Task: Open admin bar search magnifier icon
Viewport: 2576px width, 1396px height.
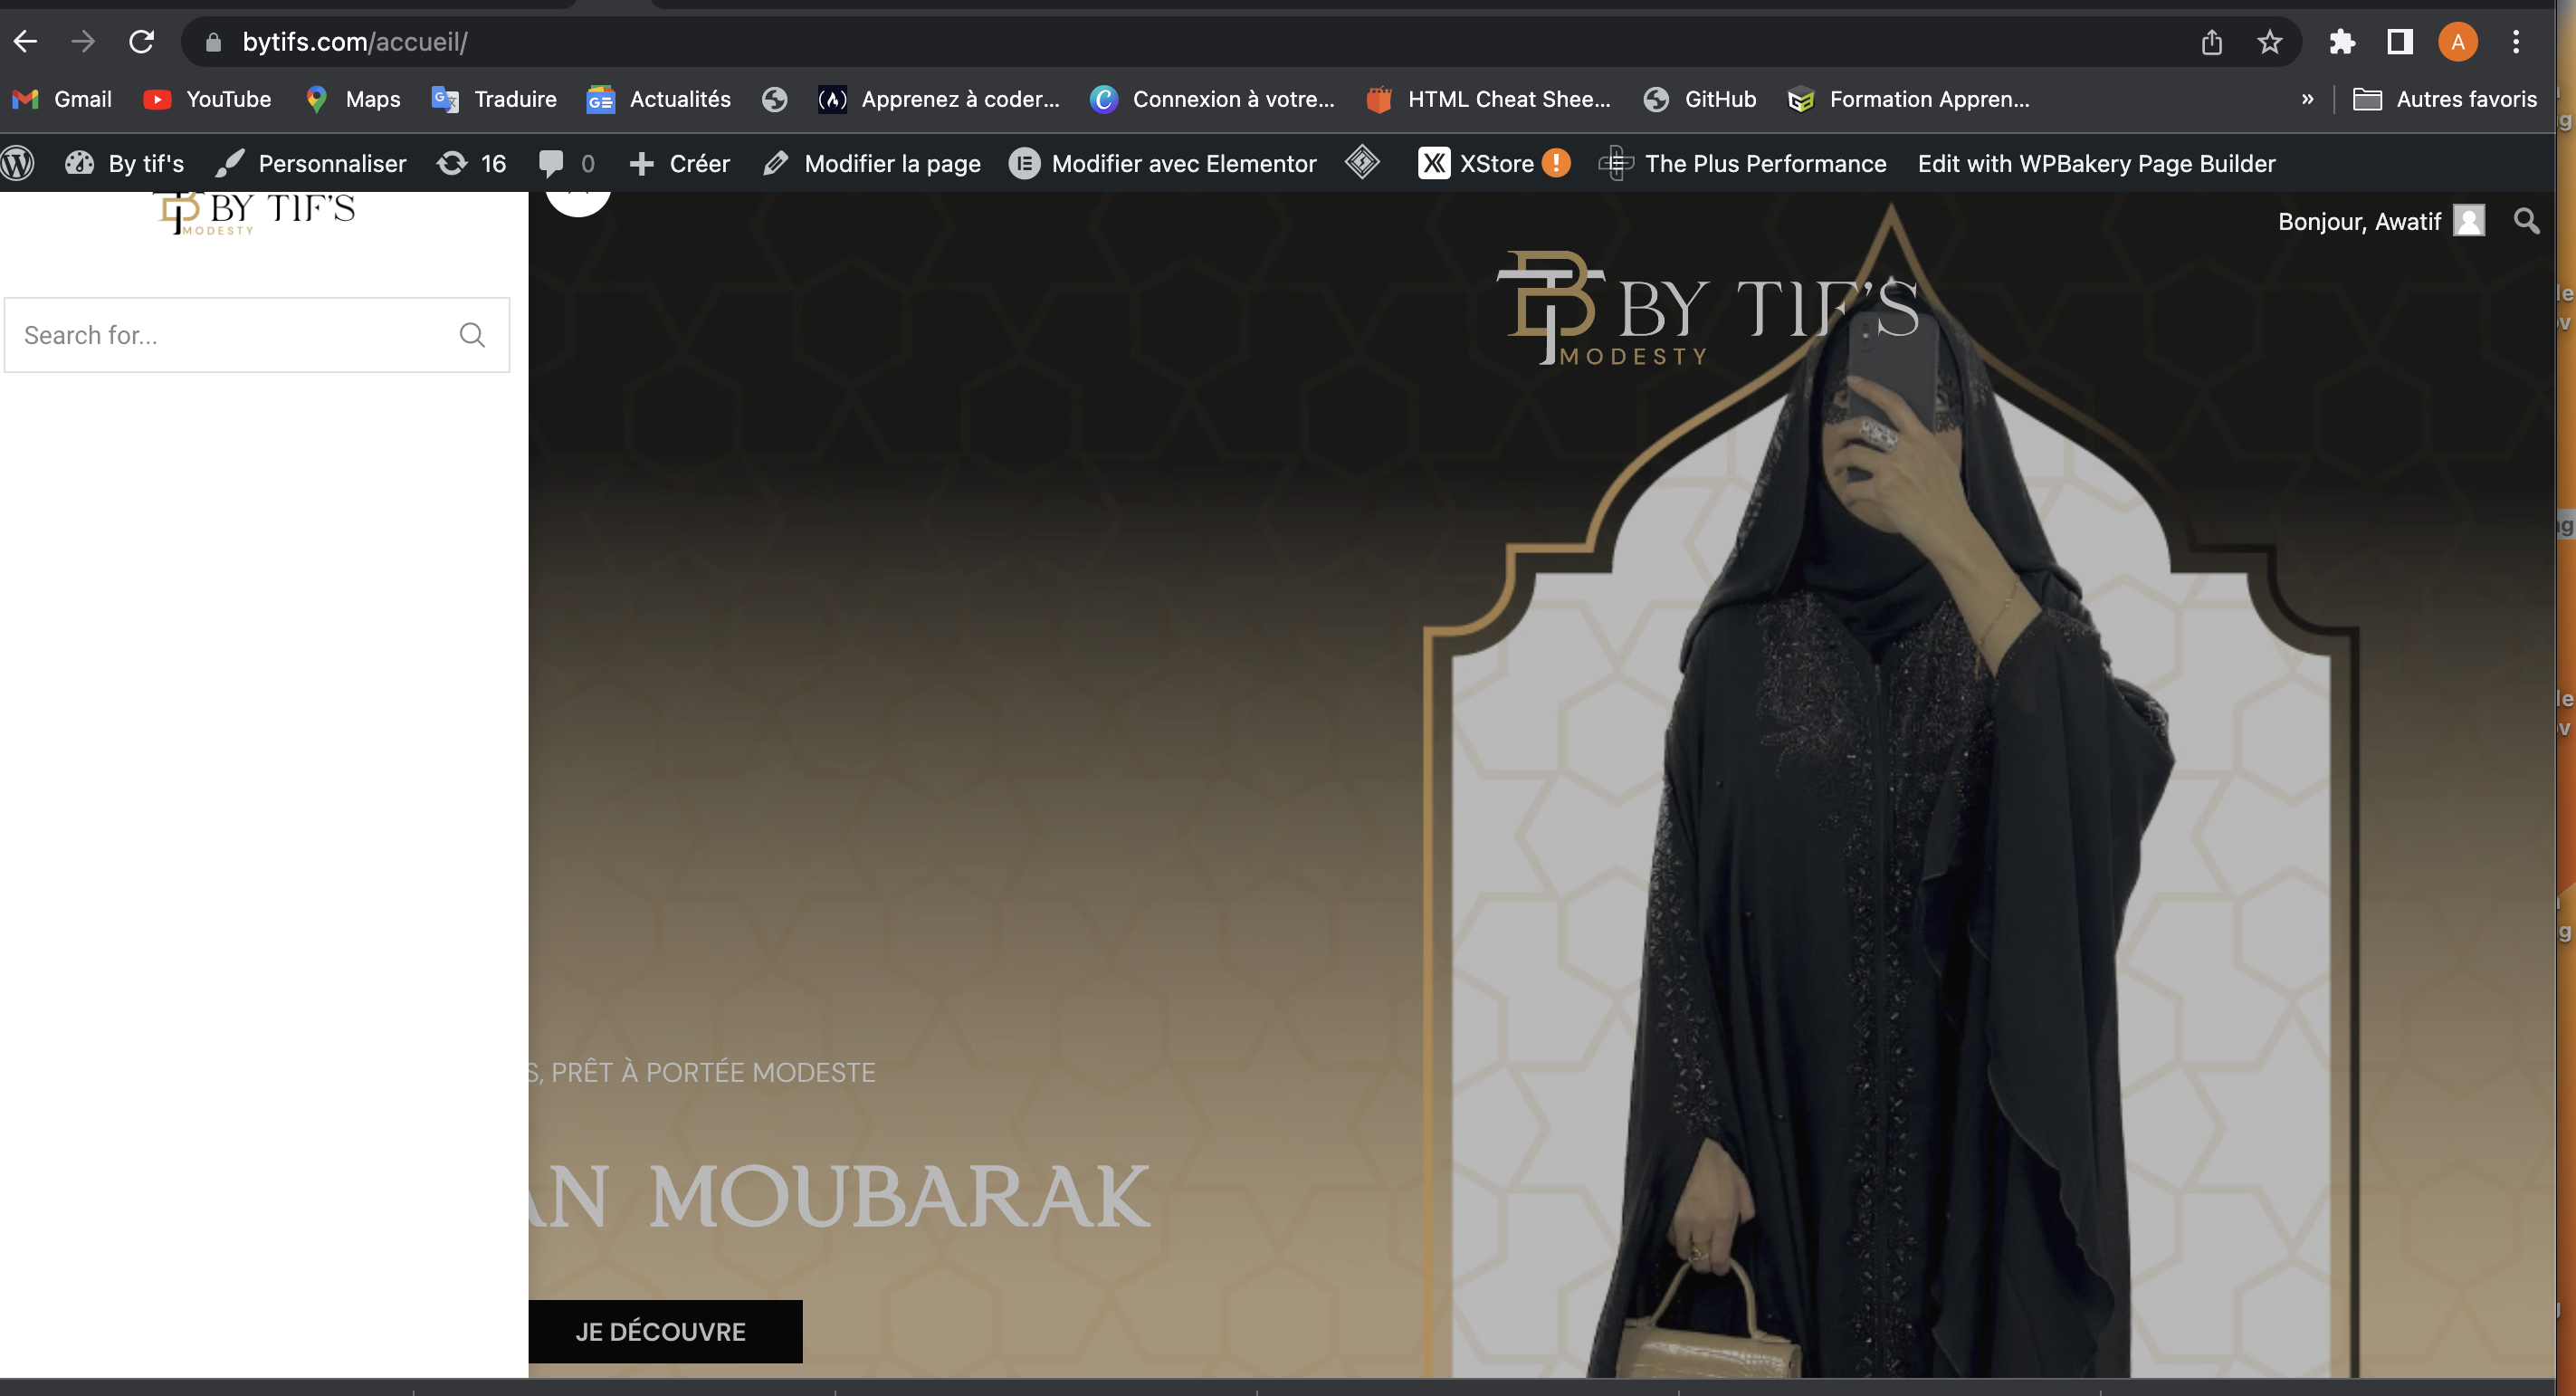Action: click(x=2526, y=221)
